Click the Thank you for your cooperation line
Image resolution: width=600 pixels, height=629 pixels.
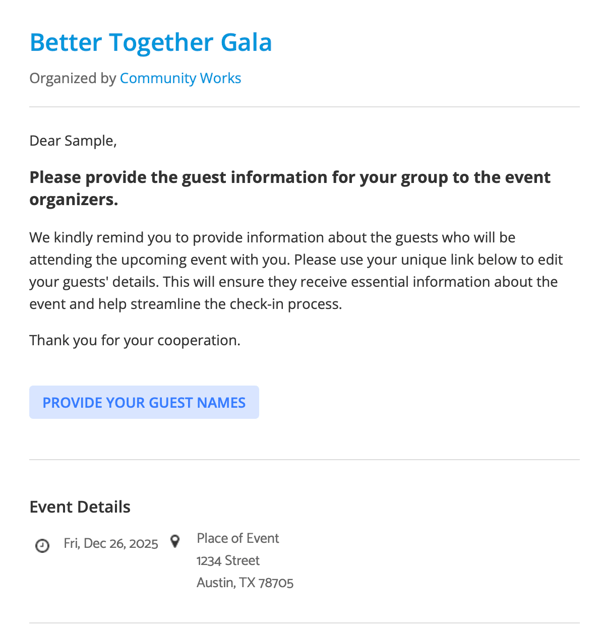[x=135, y=340]
